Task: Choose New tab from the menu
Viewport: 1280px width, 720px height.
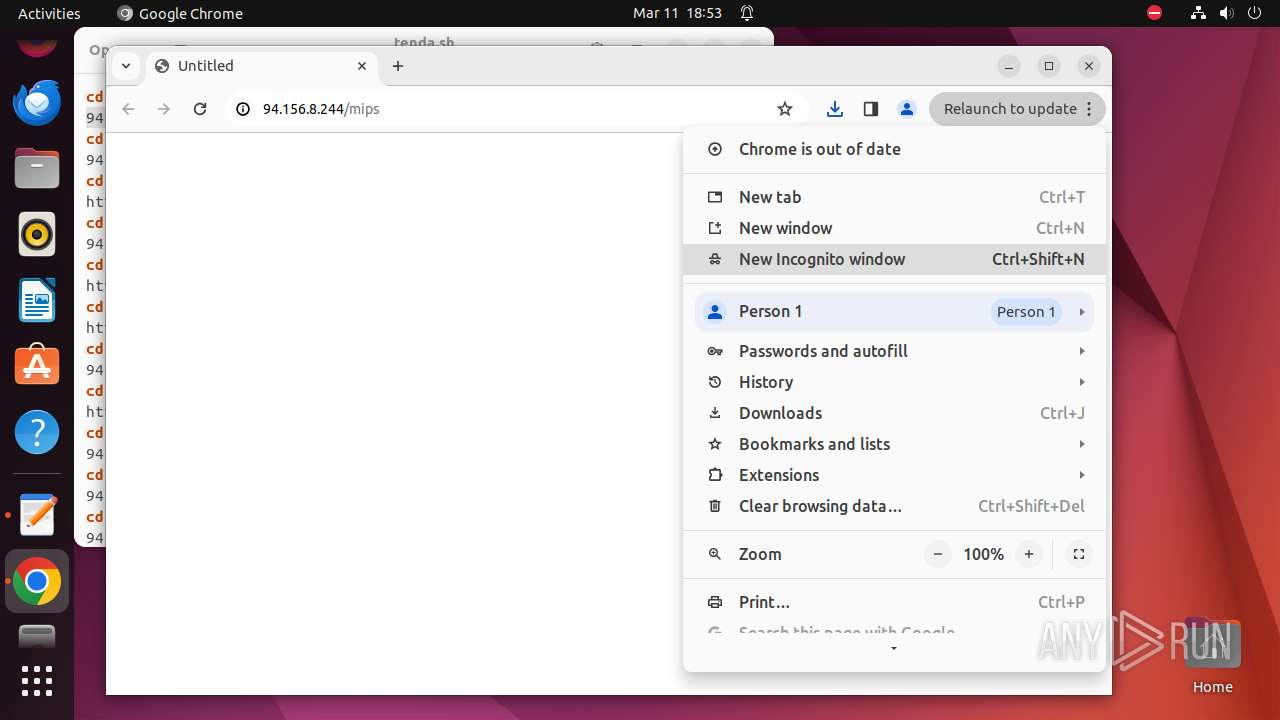Action: click(895, 197)
